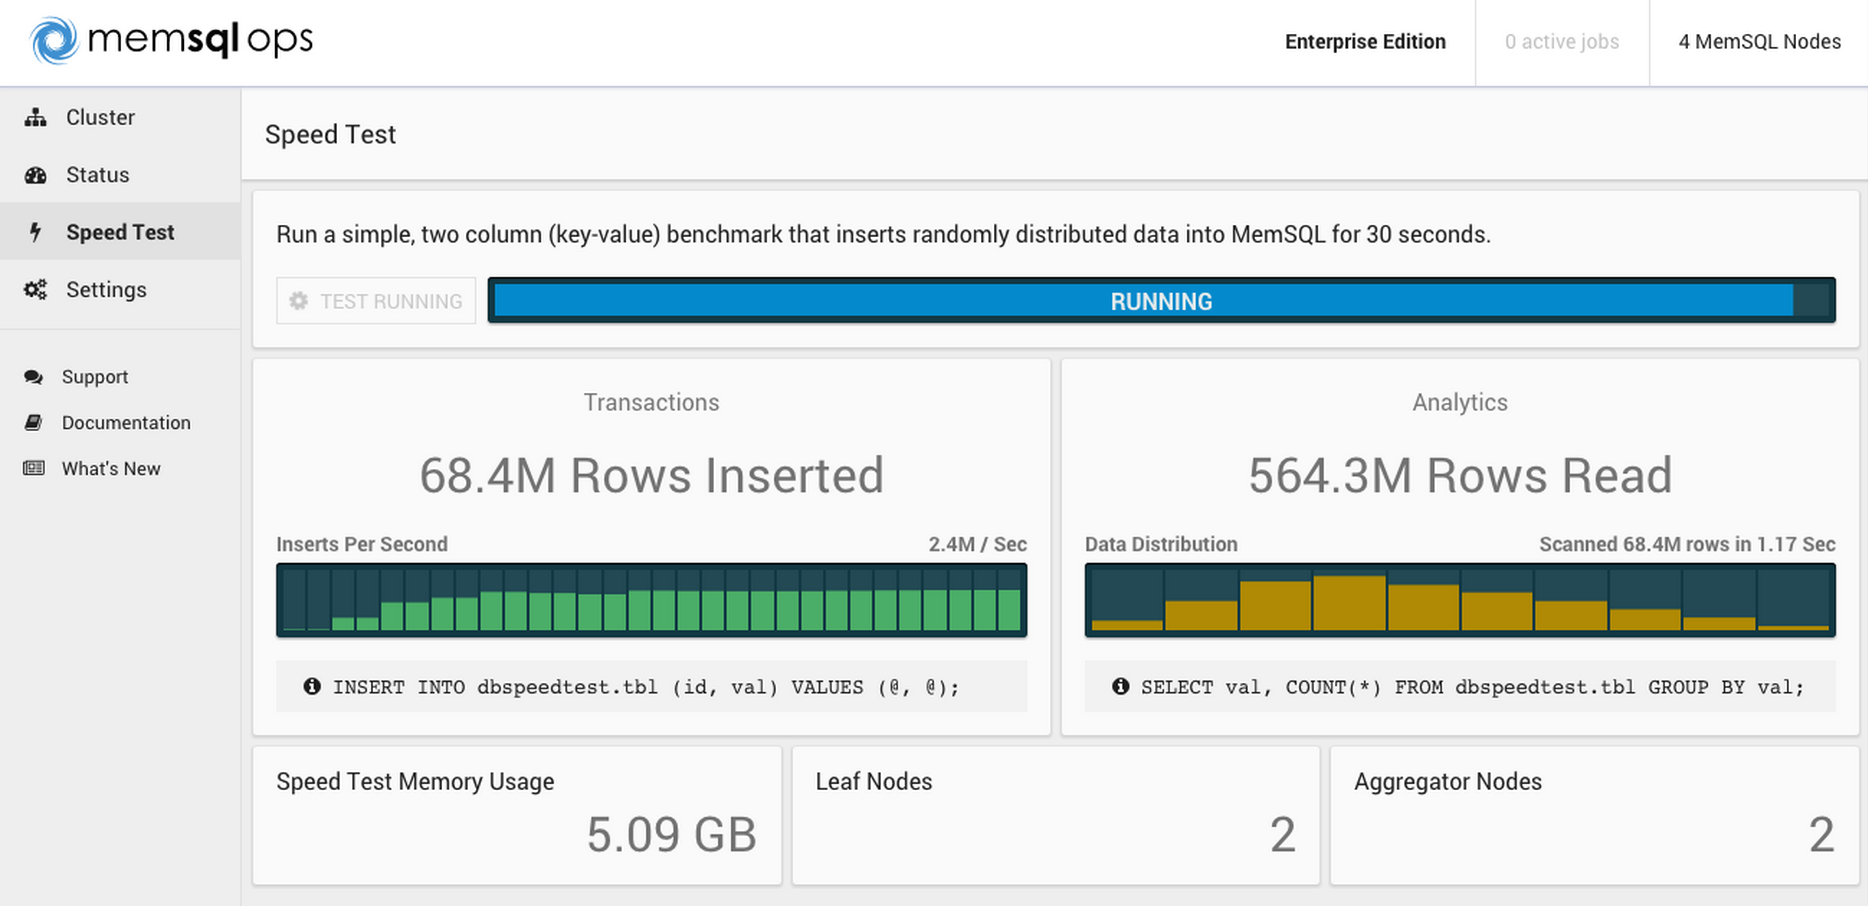Click the Cluster hierarchy icon in sidebar
1876x906 pixels.
(x=36, y=117)
